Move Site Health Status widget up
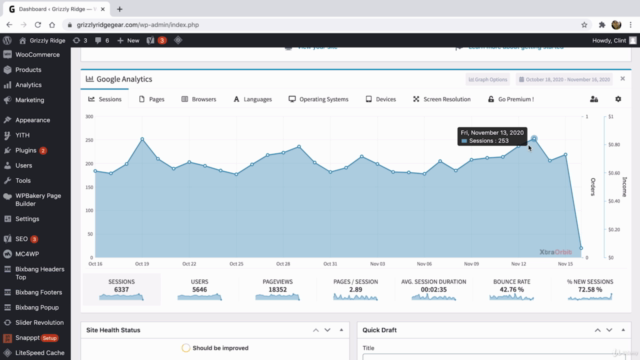The image size is (640, 360). pos(316,330)
